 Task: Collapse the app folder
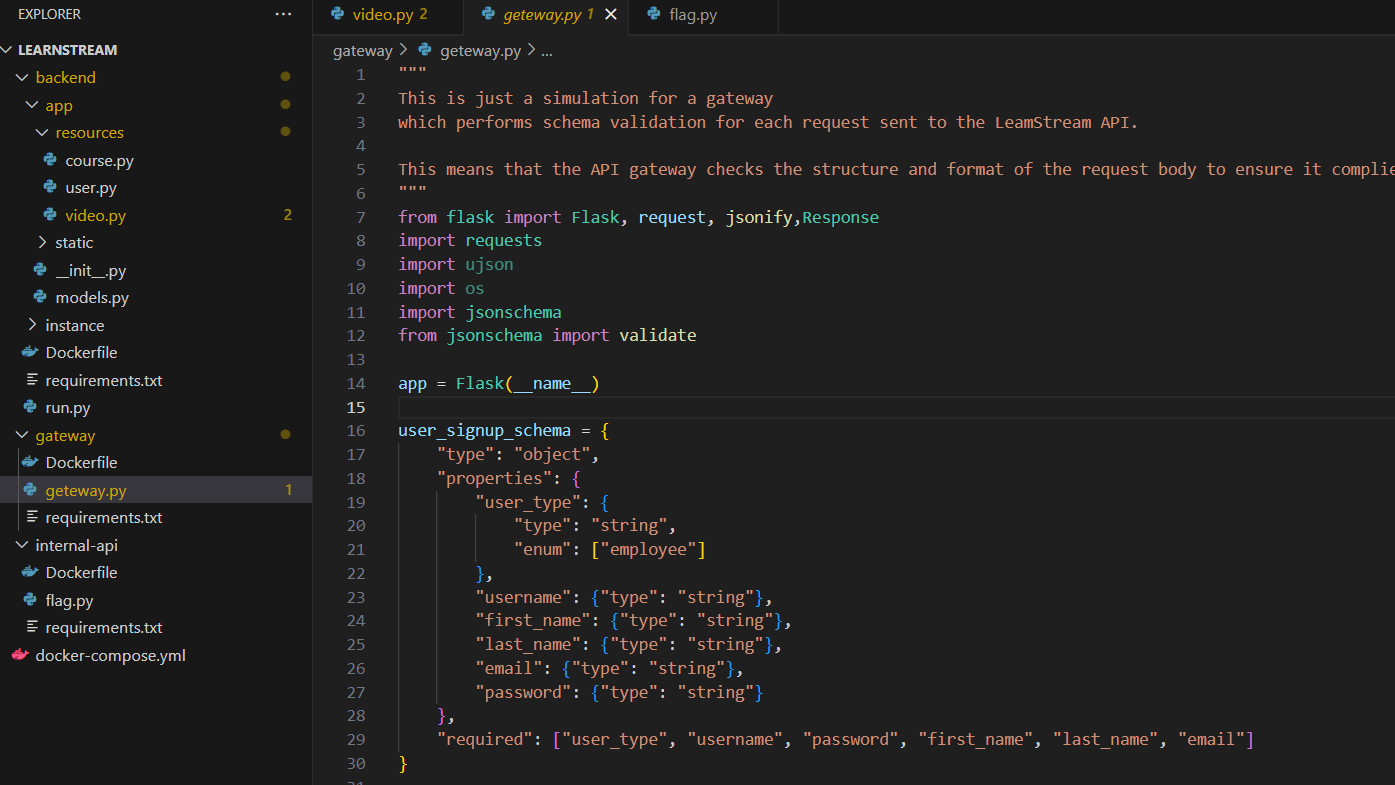coord(33,105)
